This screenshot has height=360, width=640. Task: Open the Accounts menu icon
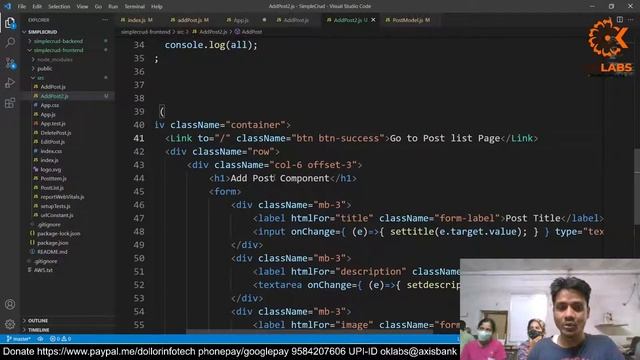pos(10,304)
